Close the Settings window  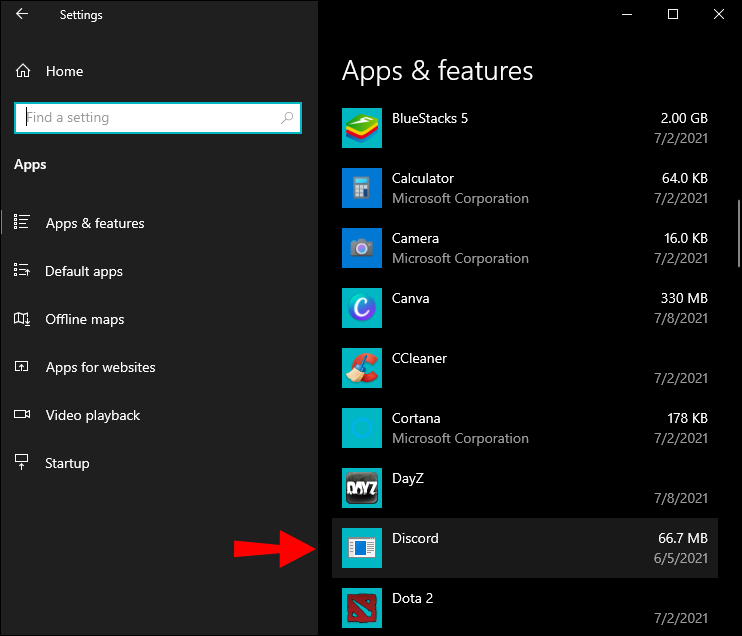pos(718,14)
